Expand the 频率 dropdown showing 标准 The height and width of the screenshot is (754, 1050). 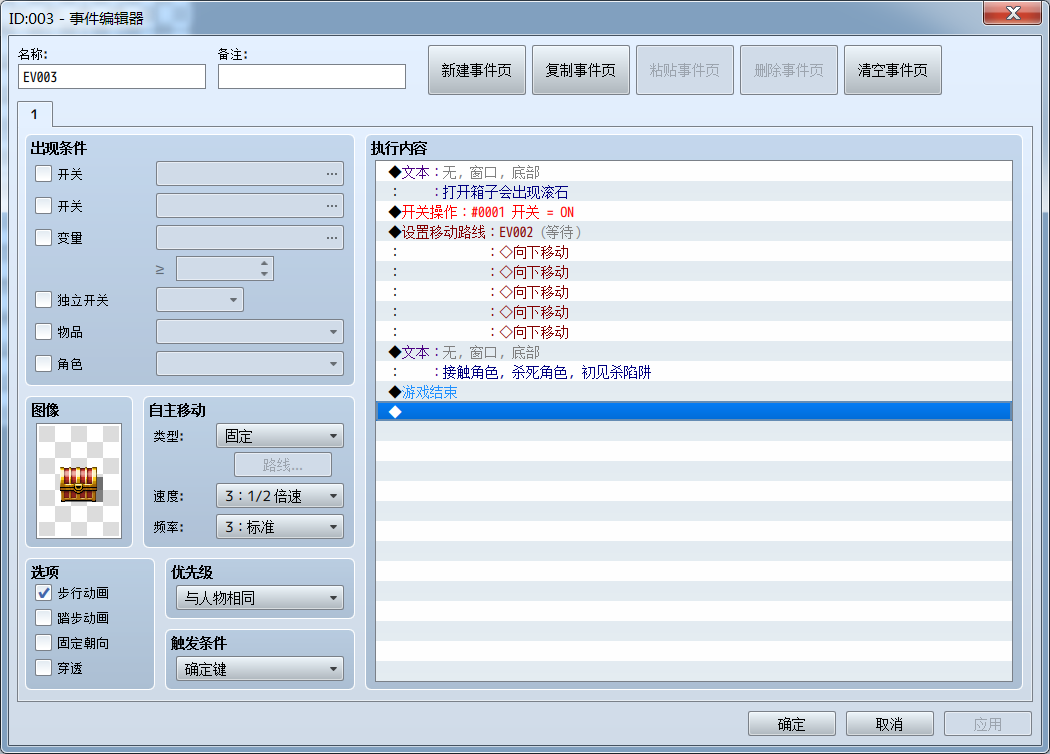280,527
